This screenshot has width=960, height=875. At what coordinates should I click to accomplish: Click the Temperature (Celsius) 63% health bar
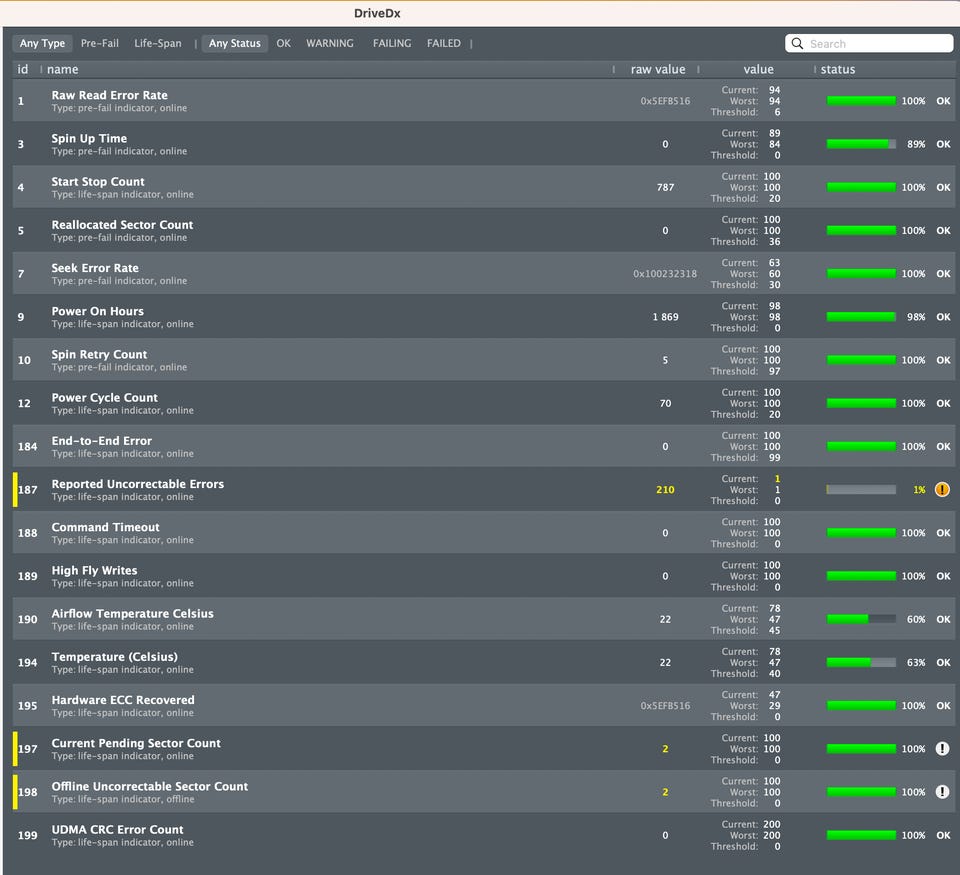click(x=861, y=662)
